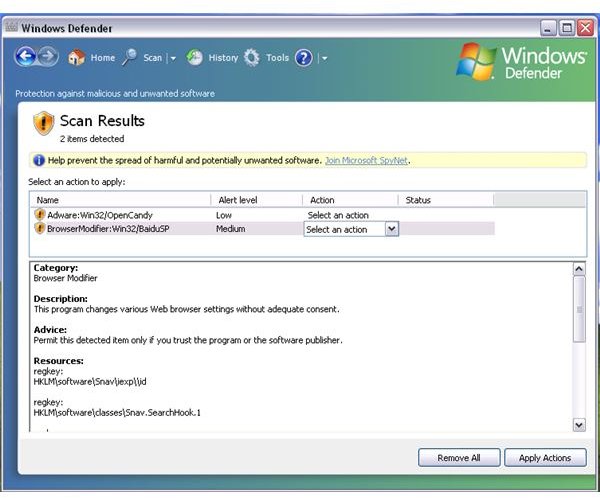
Task: Open action dropdown for BrowserModifier:Win32/BaiduSP
Action: pos(392,229)
